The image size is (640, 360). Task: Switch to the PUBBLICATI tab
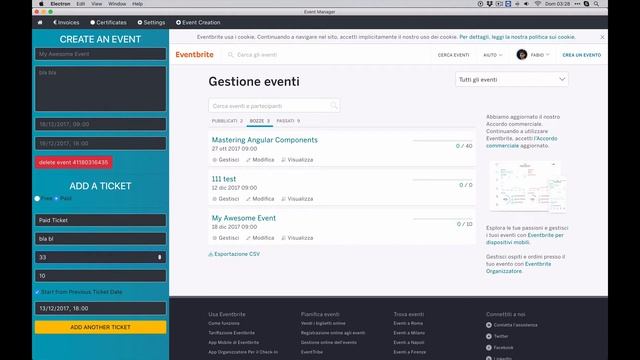click(x=227, y=121)
